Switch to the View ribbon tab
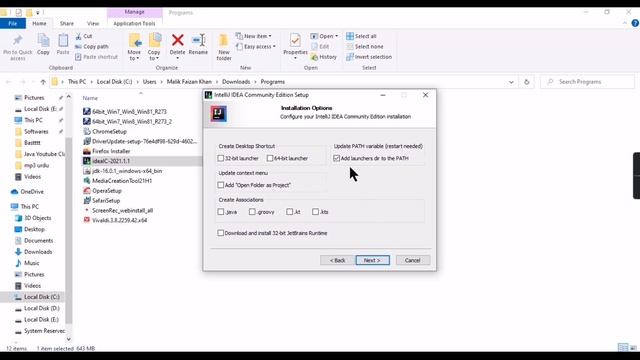The width and height of the screenshot is (640, 360). [x=93, y=24]
